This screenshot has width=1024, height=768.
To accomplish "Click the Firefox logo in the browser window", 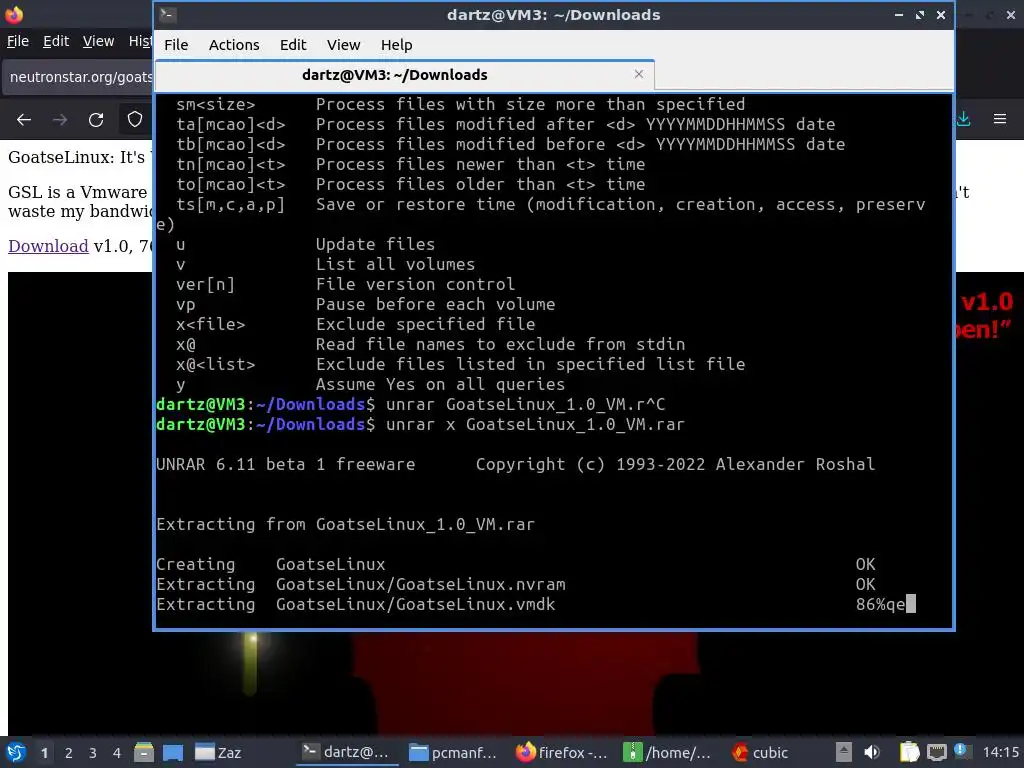I will [14, 14].
